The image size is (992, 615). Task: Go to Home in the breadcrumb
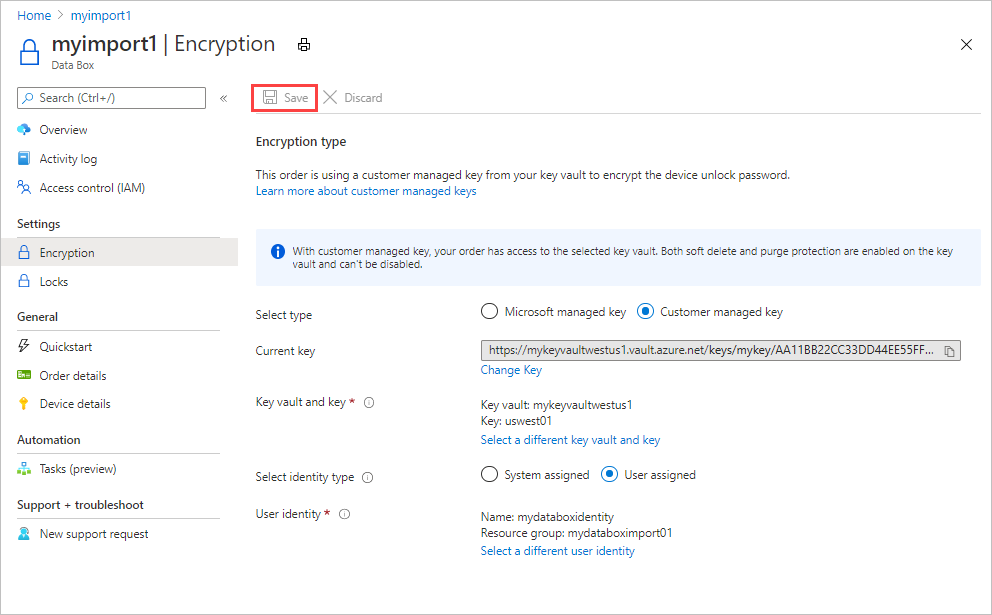click(34, 15)
